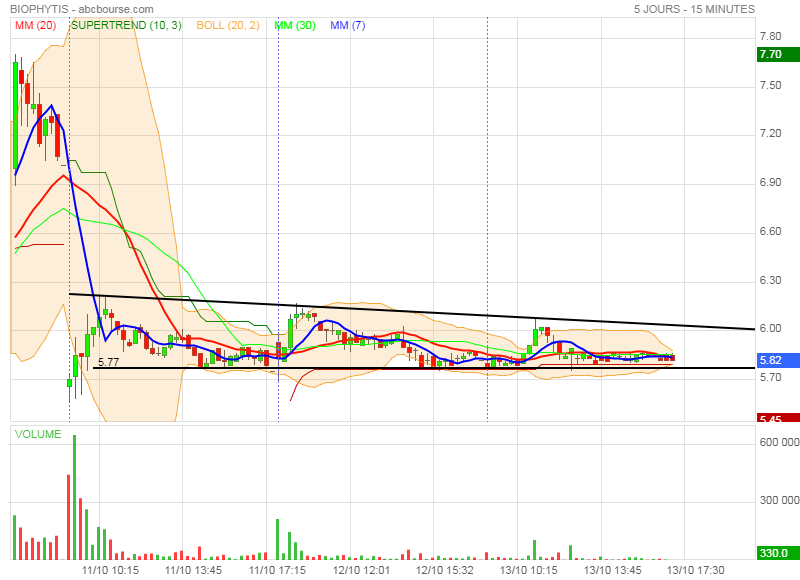Click the 13/10 10:15 time label
800x580 pixels.
coord(529,570)
